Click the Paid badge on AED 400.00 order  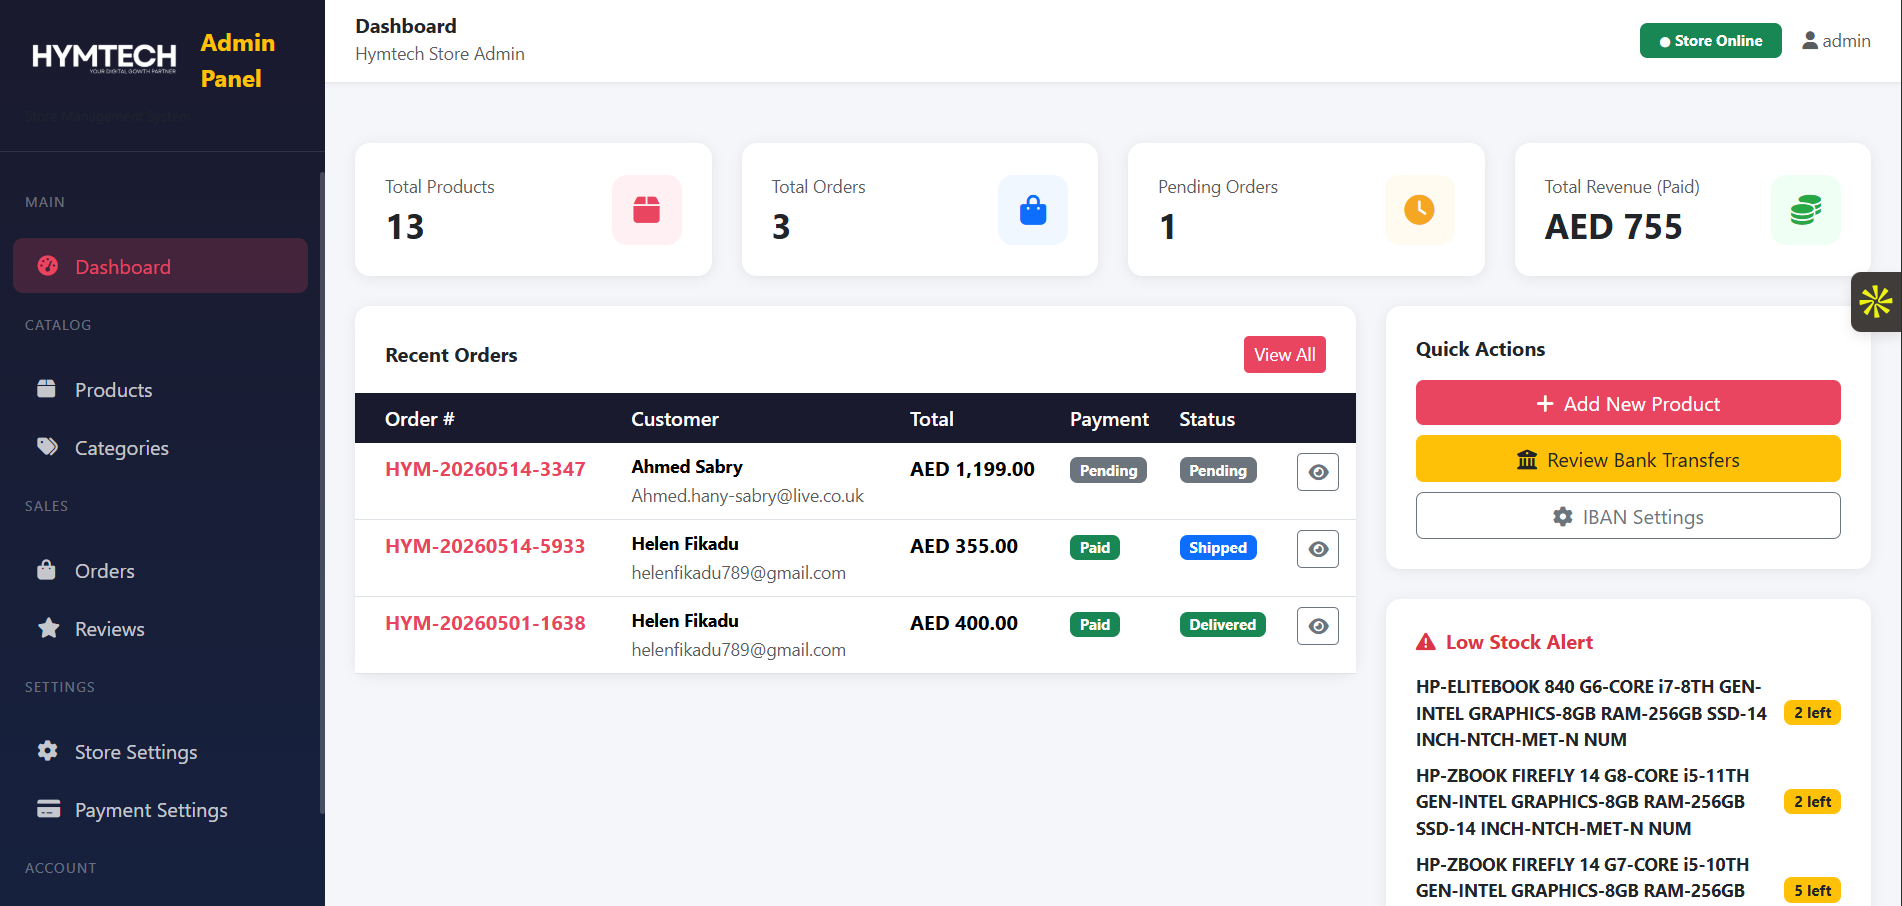point(1095,624)
